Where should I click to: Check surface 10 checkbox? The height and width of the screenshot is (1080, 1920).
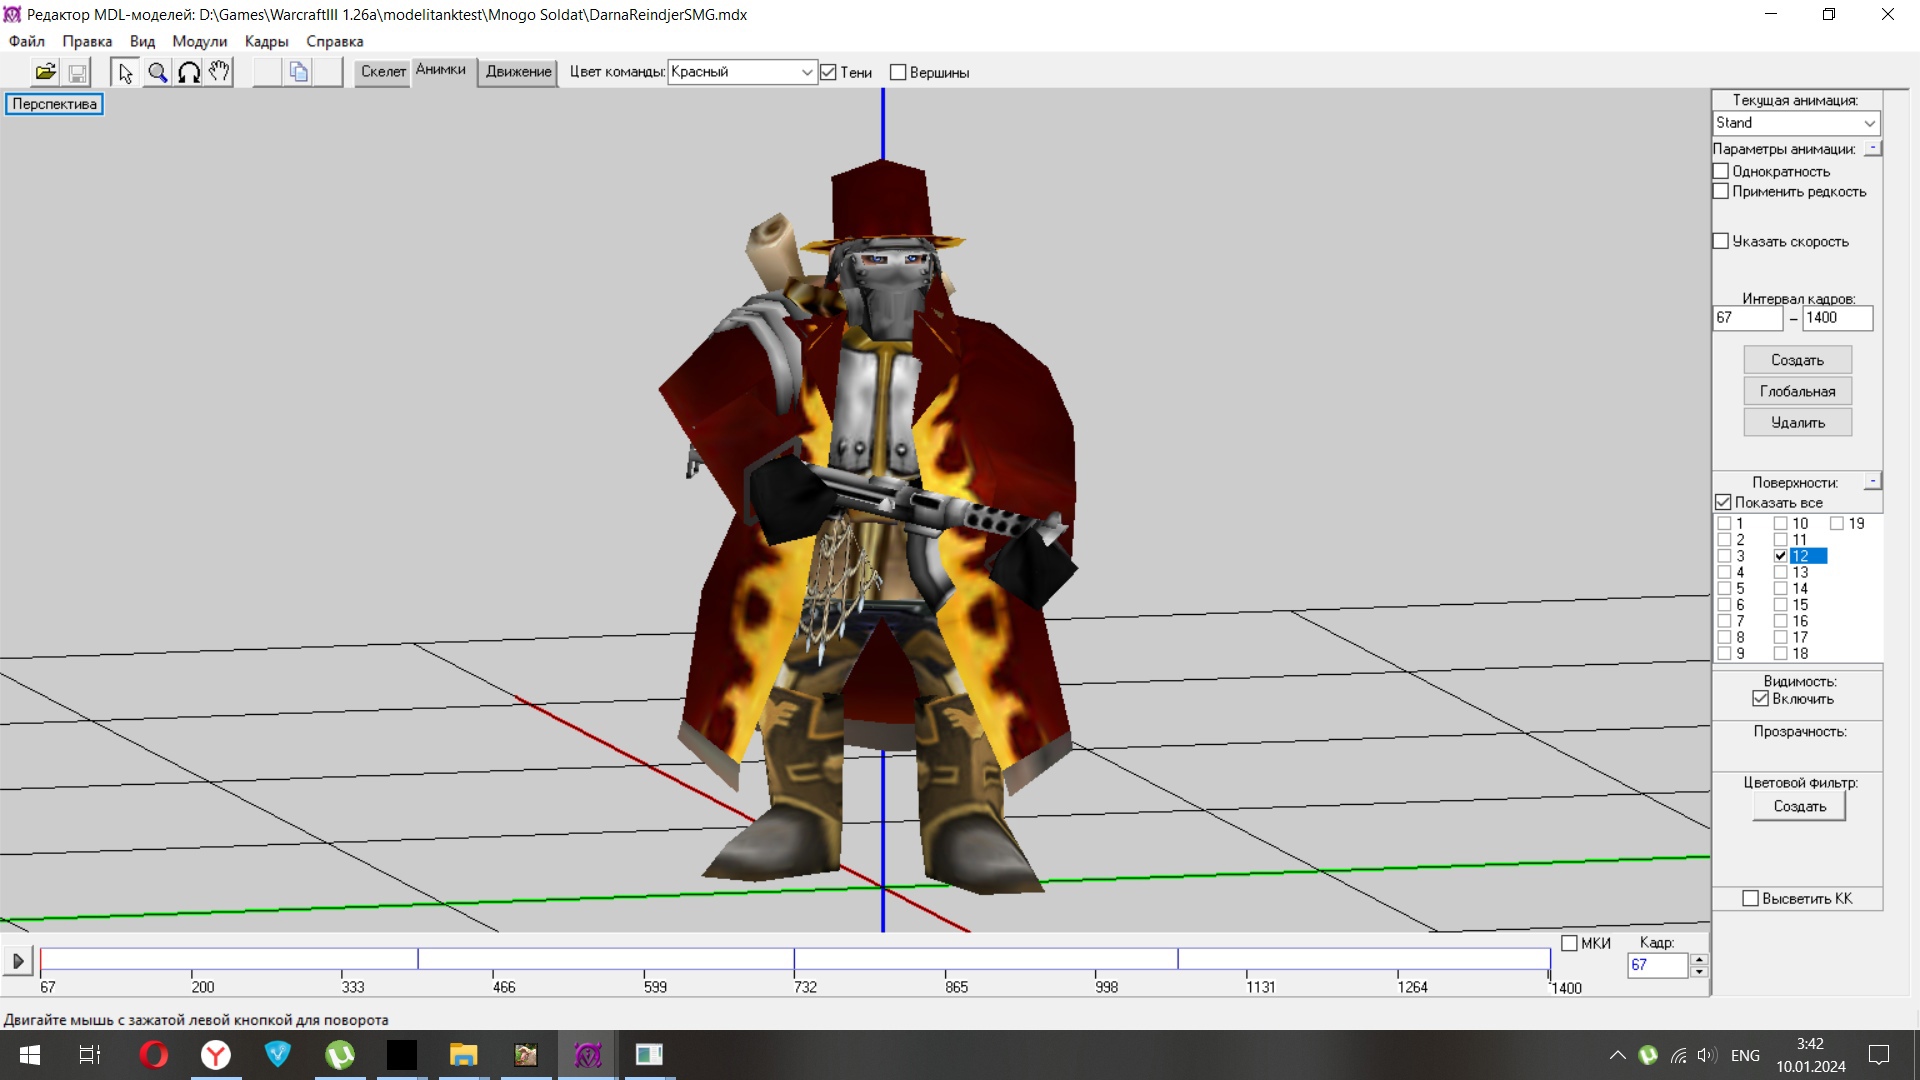(x=1781, y=523)
